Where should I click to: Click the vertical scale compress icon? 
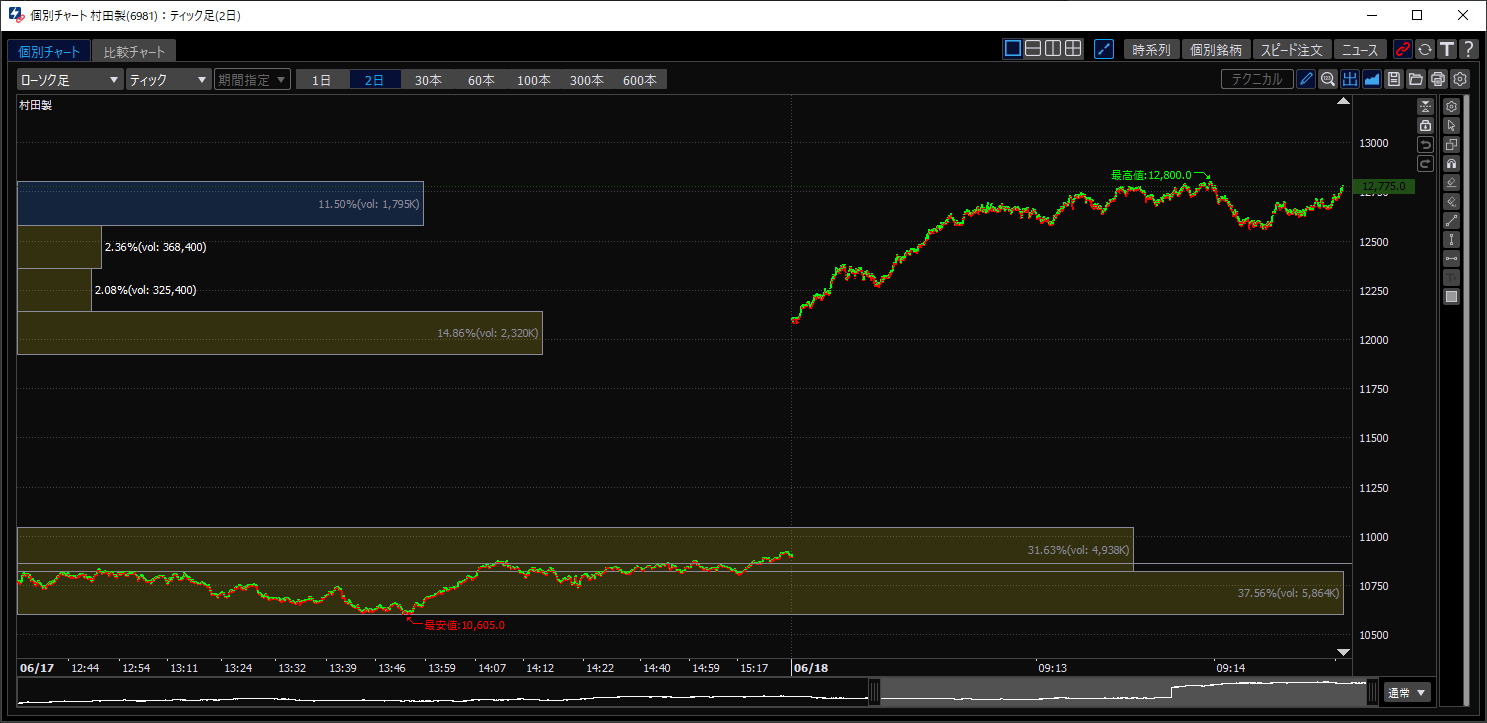point(1426,106)
